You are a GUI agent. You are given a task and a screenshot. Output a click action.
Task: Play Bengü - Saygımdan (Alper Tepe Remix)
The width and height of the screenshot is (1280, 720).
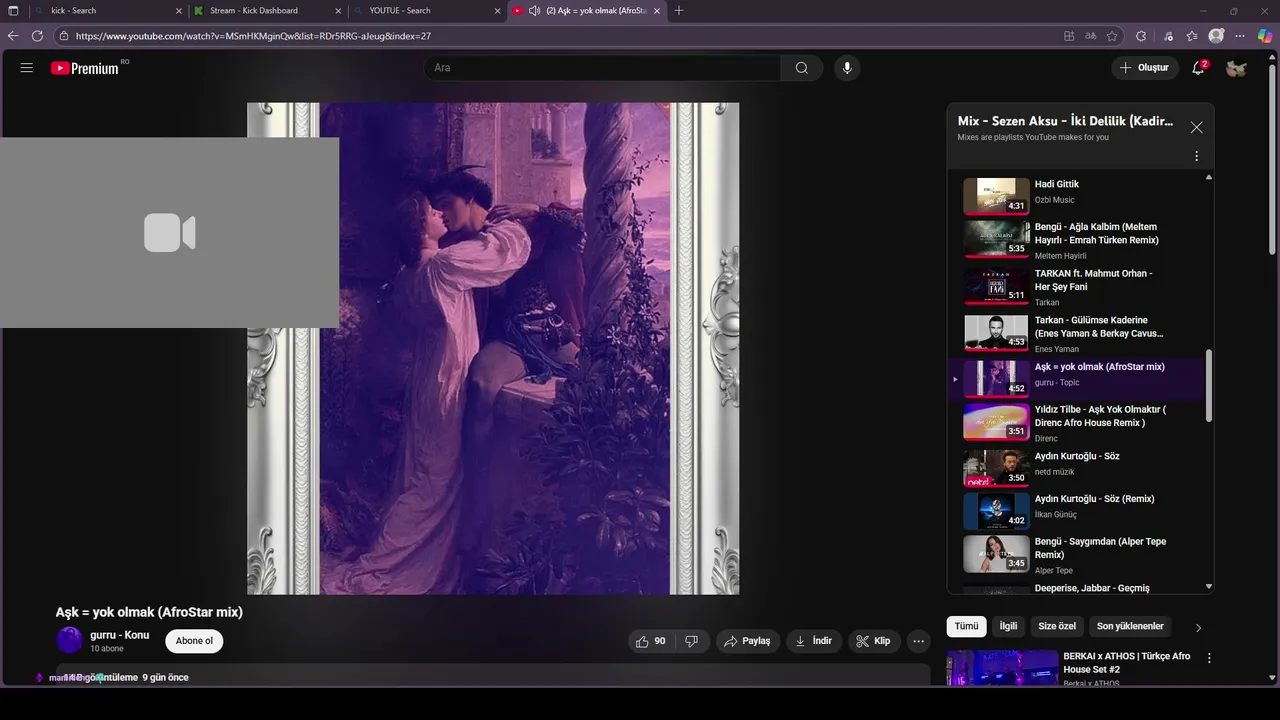point(1077,554)
